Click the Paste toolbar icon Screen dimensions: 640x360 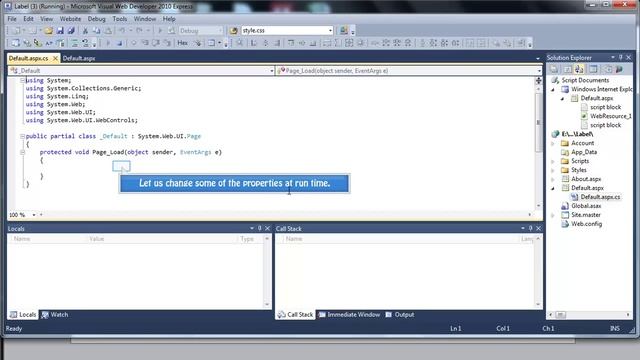(x=108, y=31)
